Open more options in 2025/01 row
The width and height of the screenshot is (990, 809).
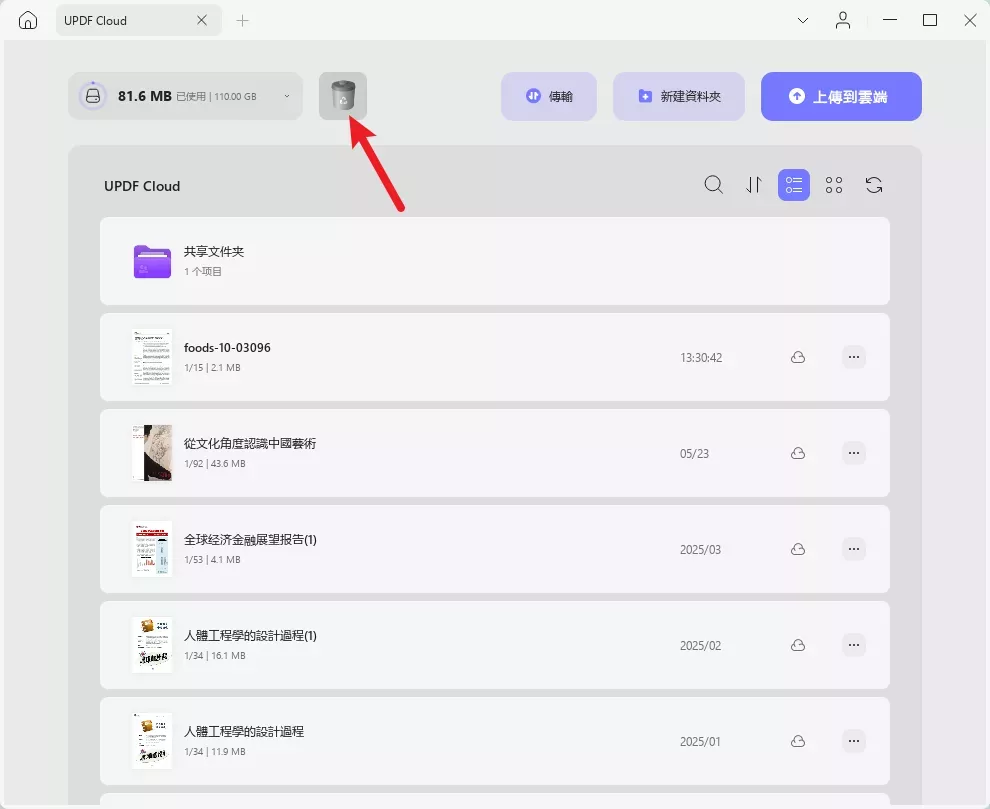854,741
